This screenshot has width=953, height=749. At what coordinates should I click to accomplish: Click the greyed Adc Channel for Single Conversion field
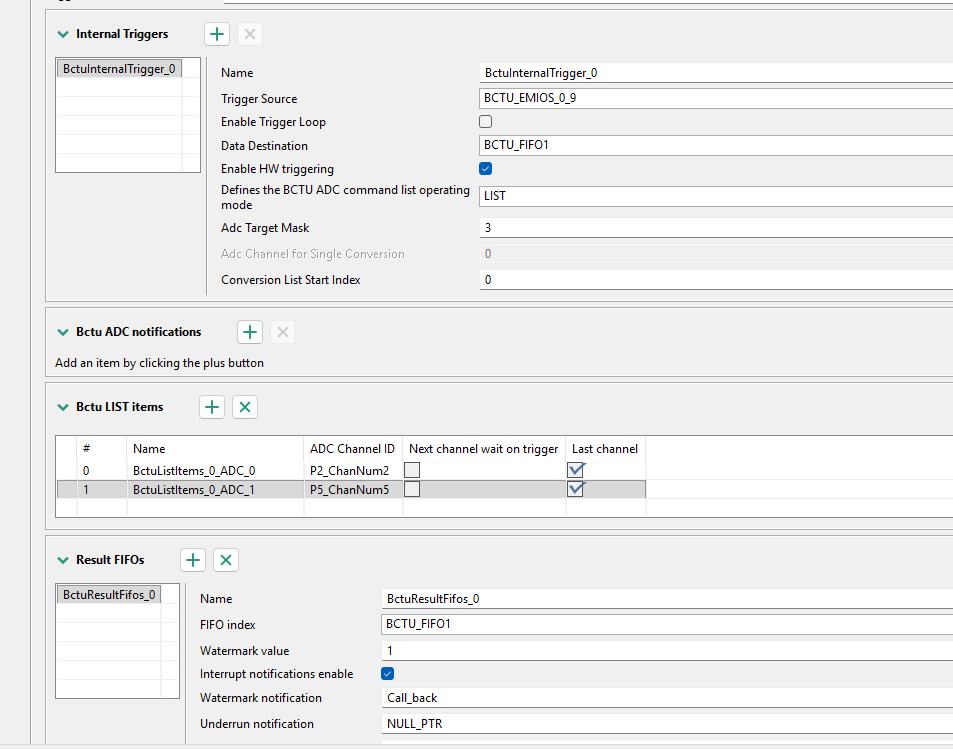[x=716, y=254]
